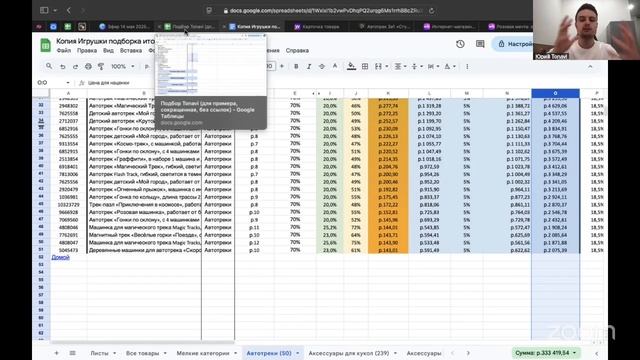The height and width of the screenshot is (360, 640).
Task: Open the Файл menu
Action: pyautogui.click(x=64, y=51)
